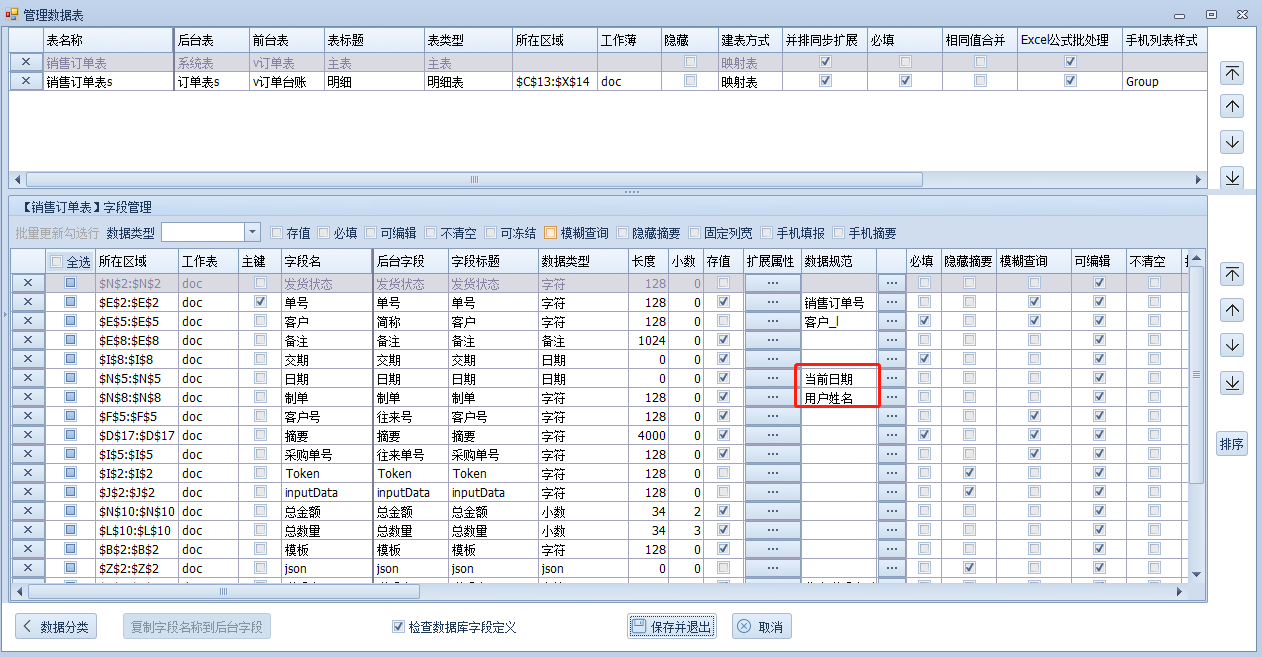This screenshot has height=657, width=1262.
Task: Click the 表类型 column header
Action: click(x=467, y=40)
